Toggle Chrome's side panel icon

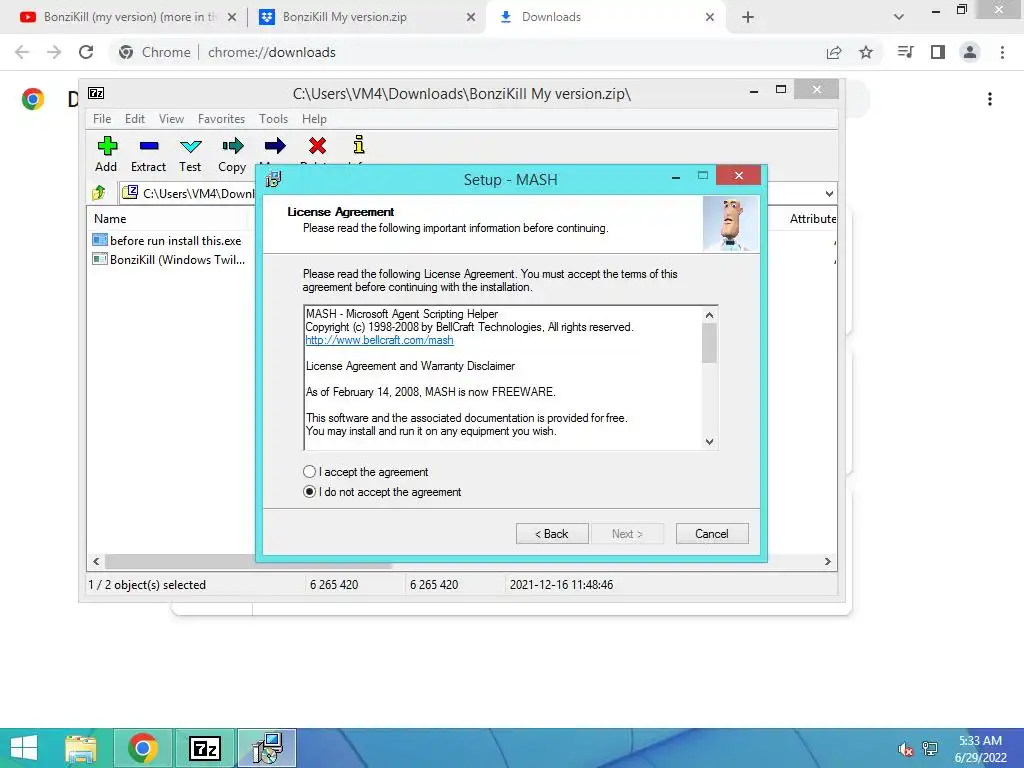(938, 52)
